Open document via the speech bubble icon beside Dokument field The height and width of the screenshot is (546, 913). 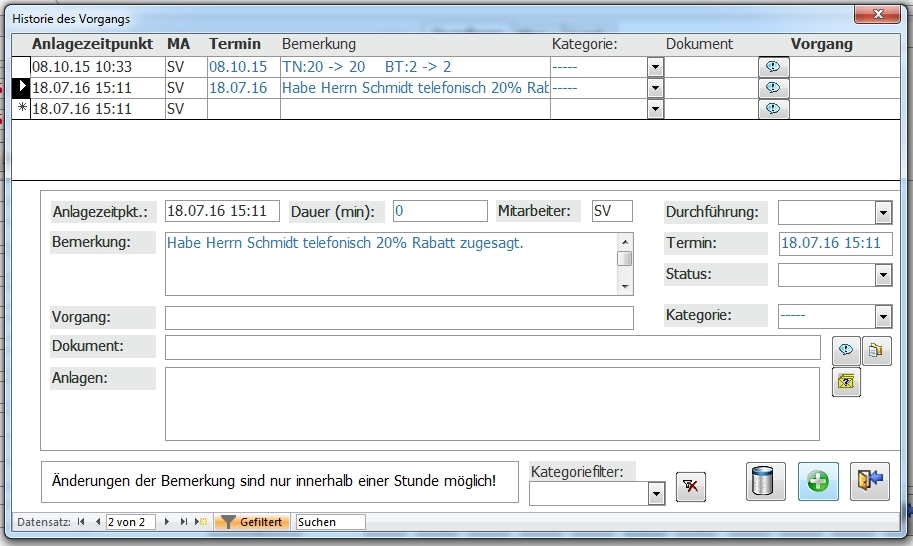846,350
